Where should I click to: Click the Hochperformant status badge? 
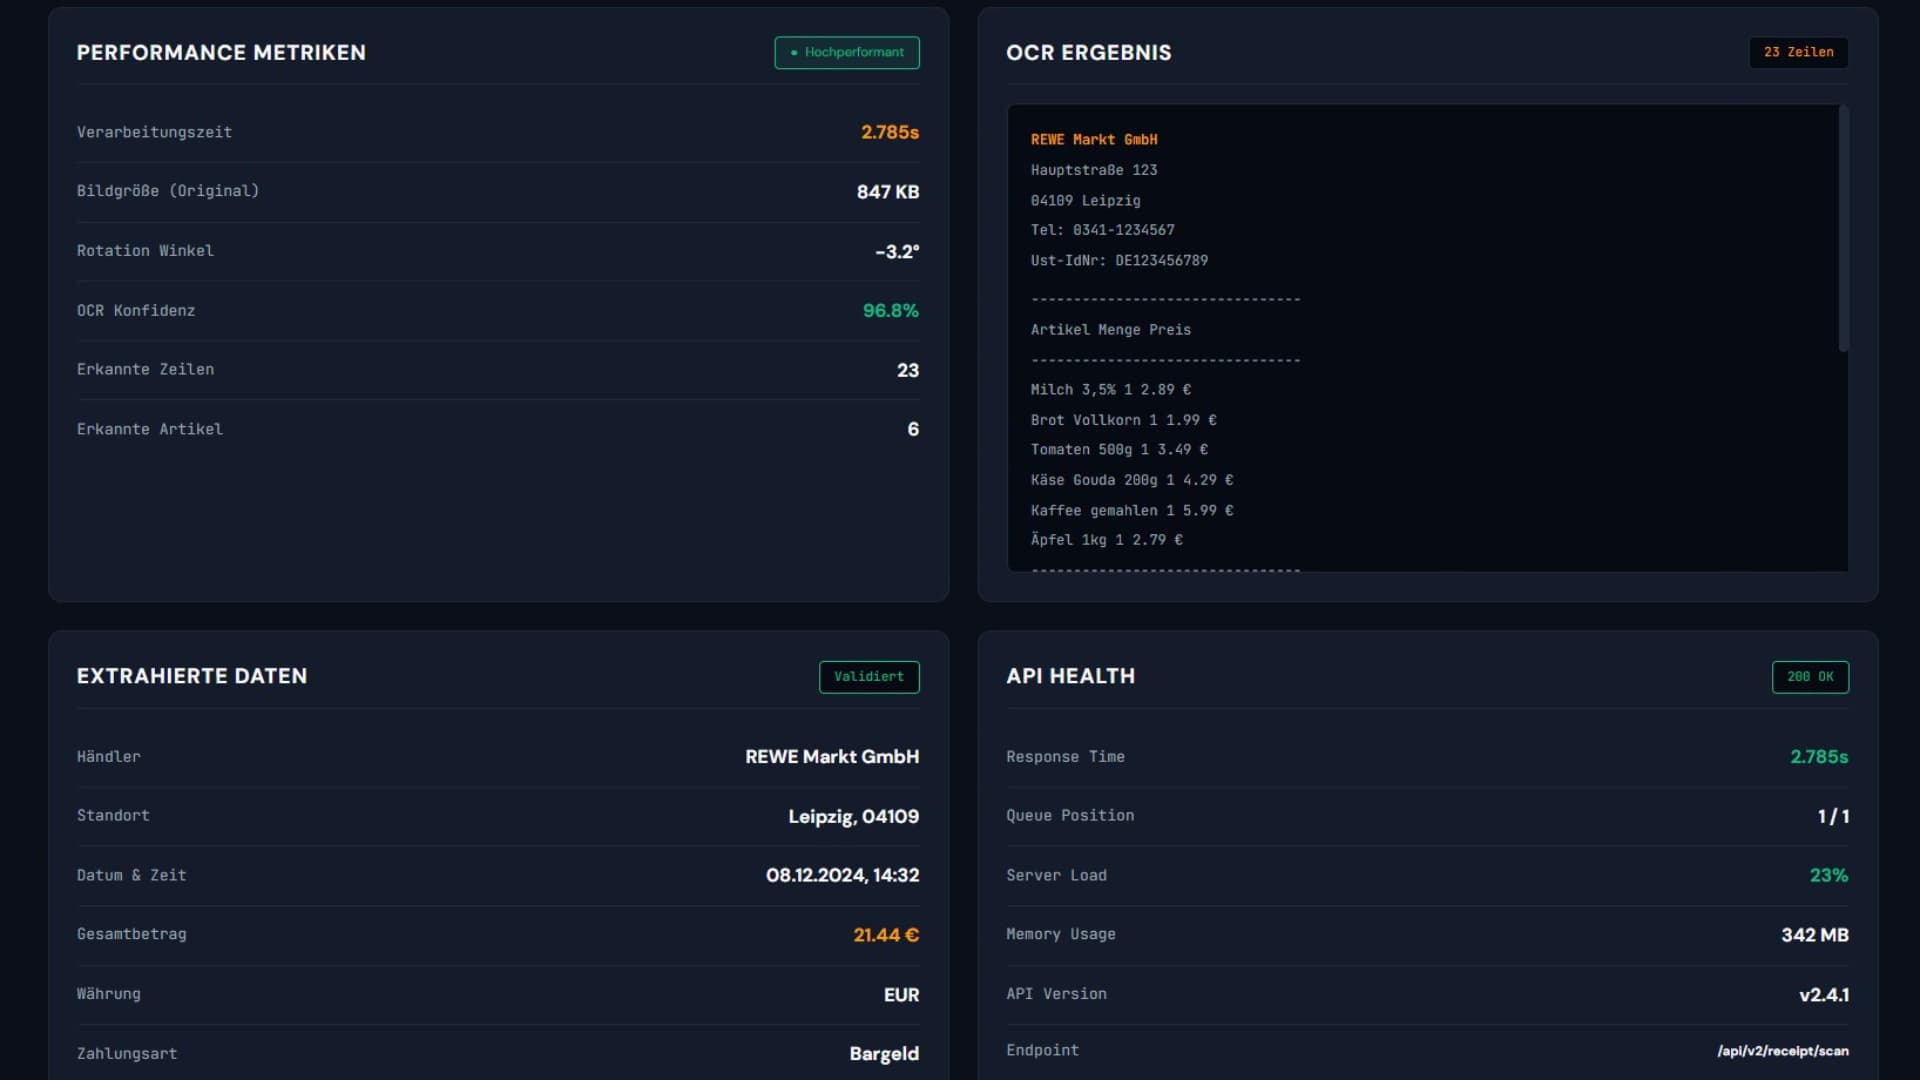[x=847, y=52]
